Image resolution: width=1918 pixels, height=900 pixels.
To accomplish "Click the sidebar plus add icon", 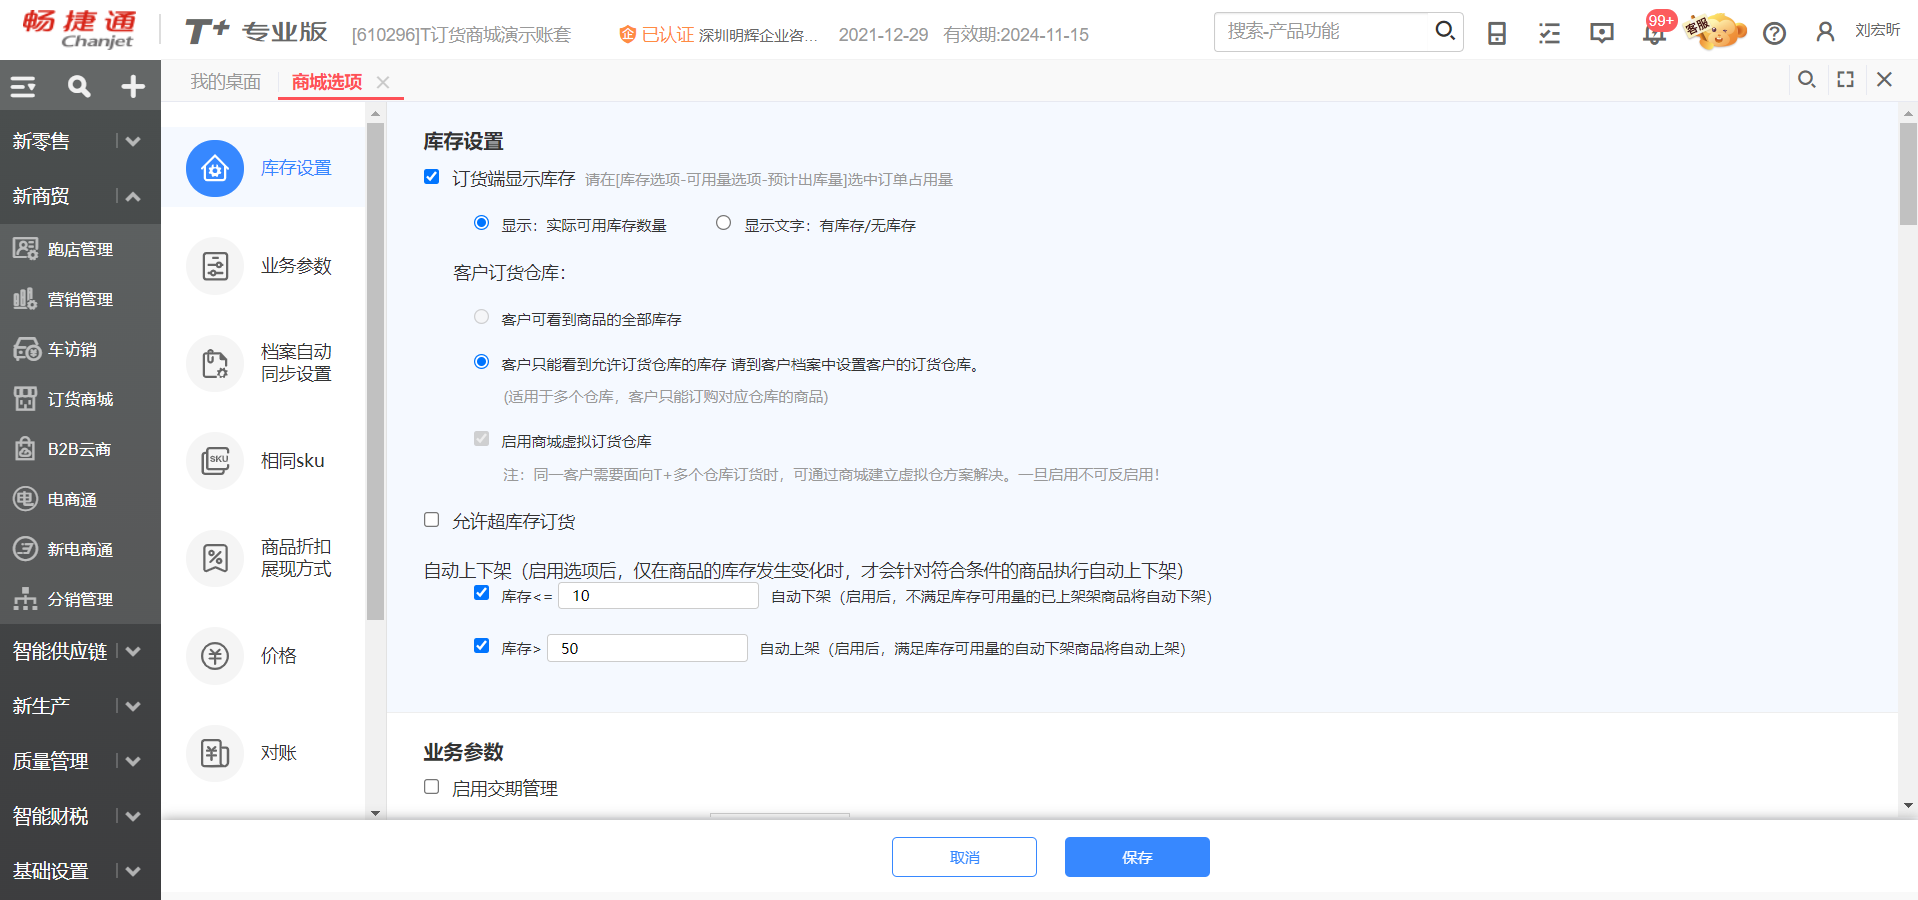I will (x=133, y=87).
